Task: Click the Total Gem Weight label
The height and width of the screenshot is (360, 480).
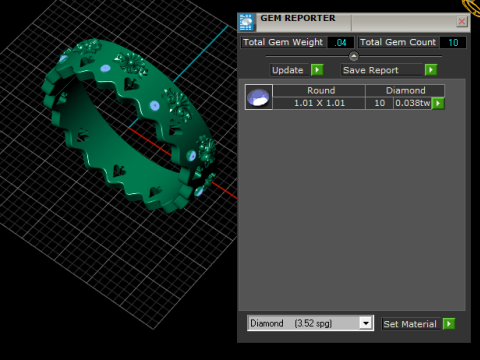Action: click(283, 42)
